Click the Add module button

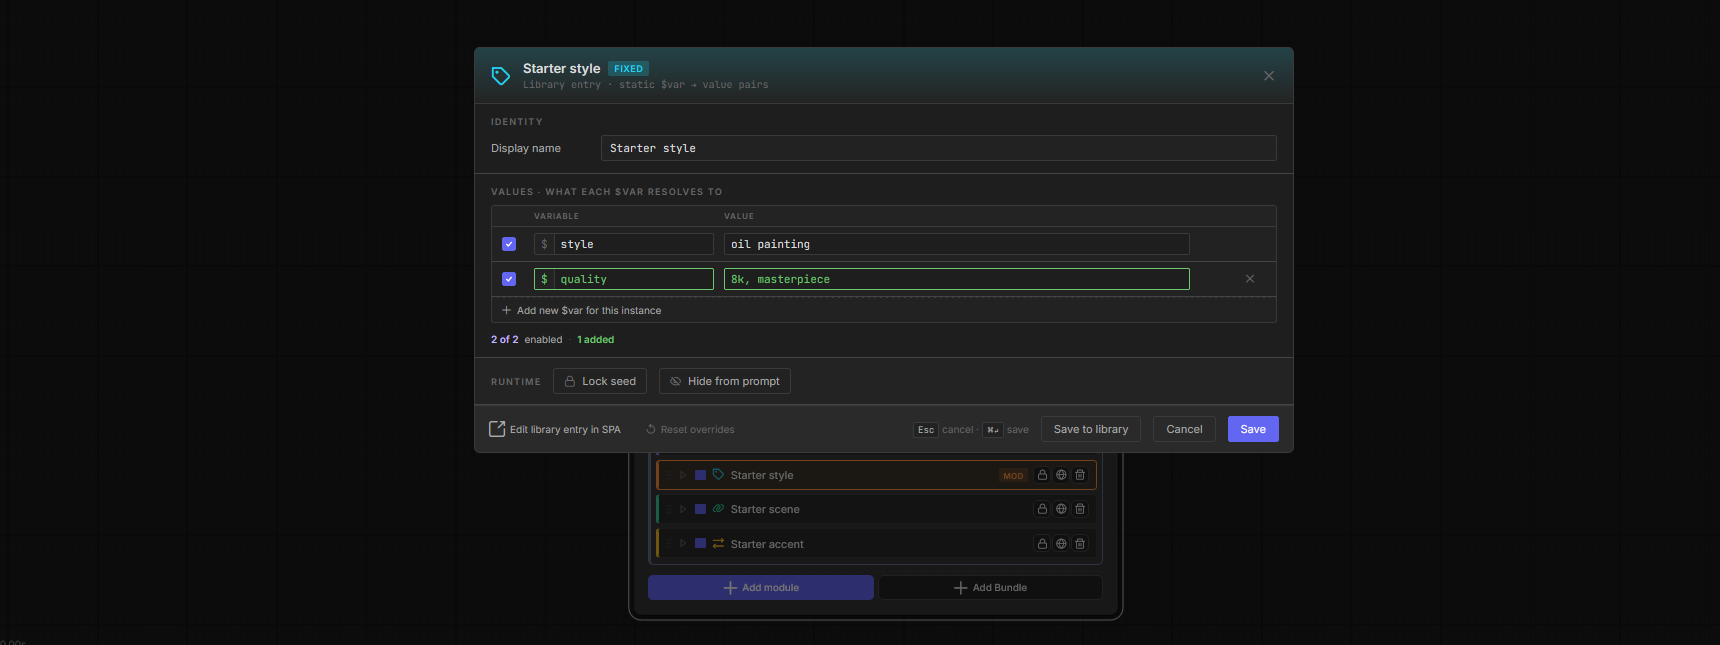(761, 588)
